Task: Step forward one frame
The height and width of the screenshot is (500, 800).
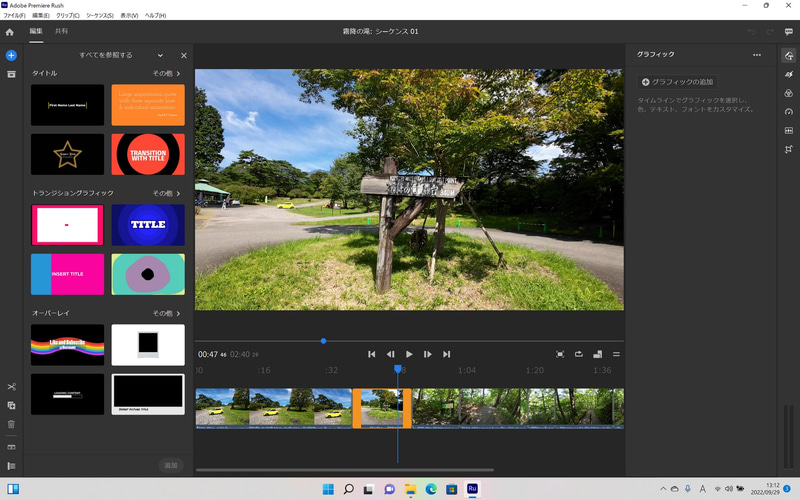Action: [x=428, y=354]
